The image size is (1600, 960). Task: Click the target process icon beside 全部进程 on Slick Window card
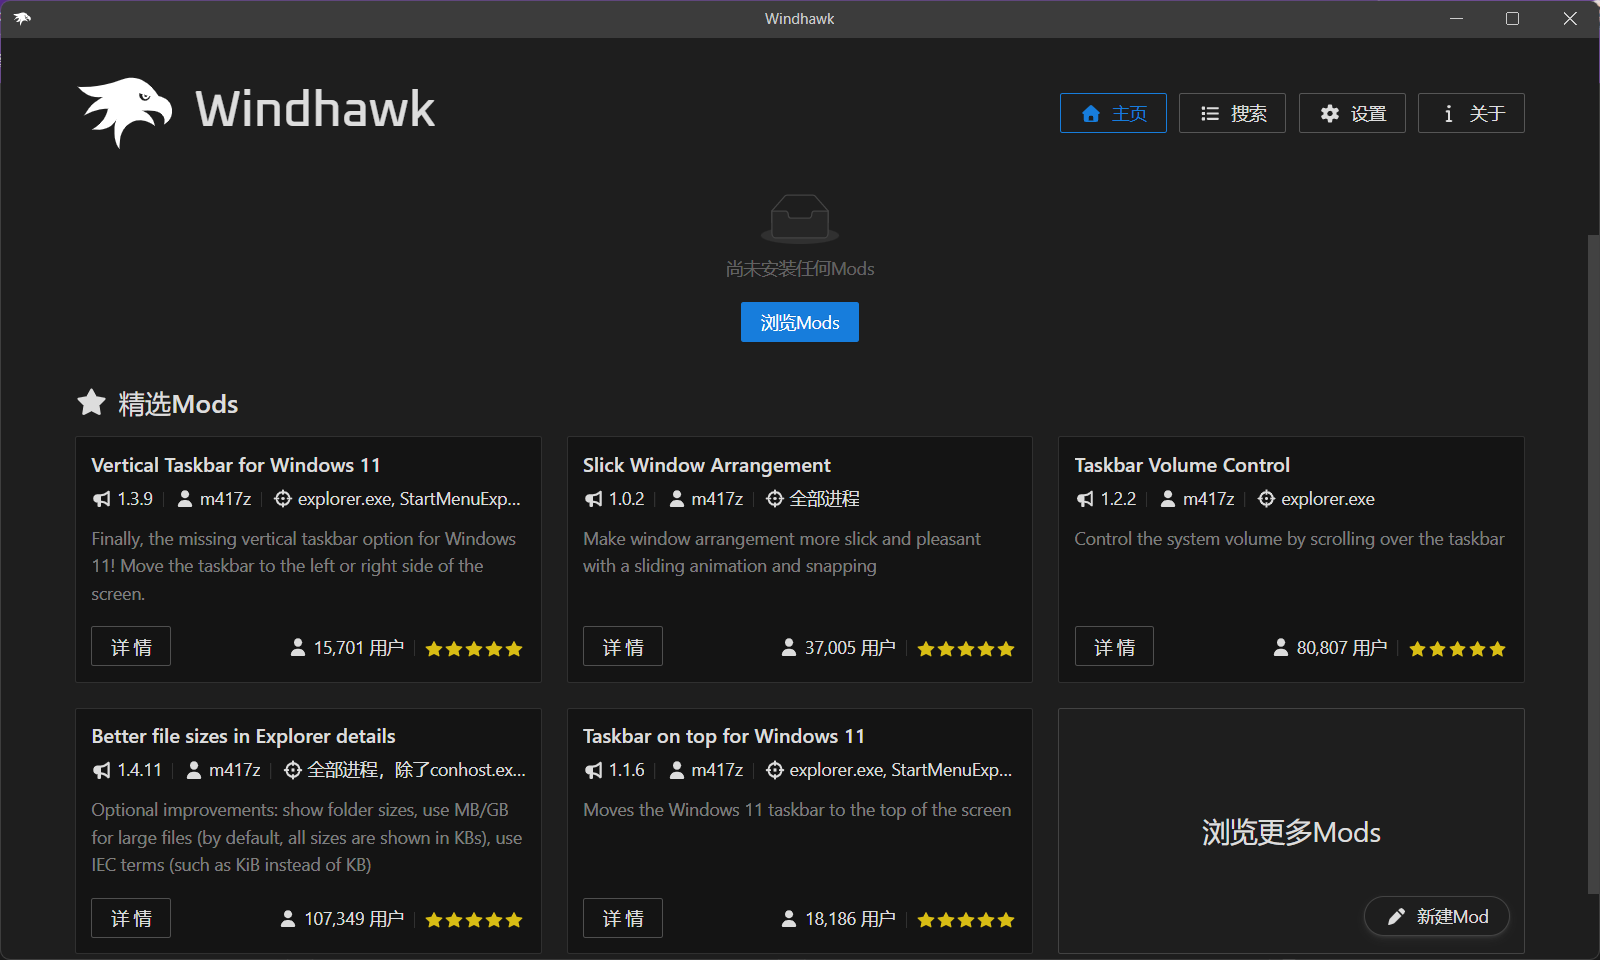[775, 499]
